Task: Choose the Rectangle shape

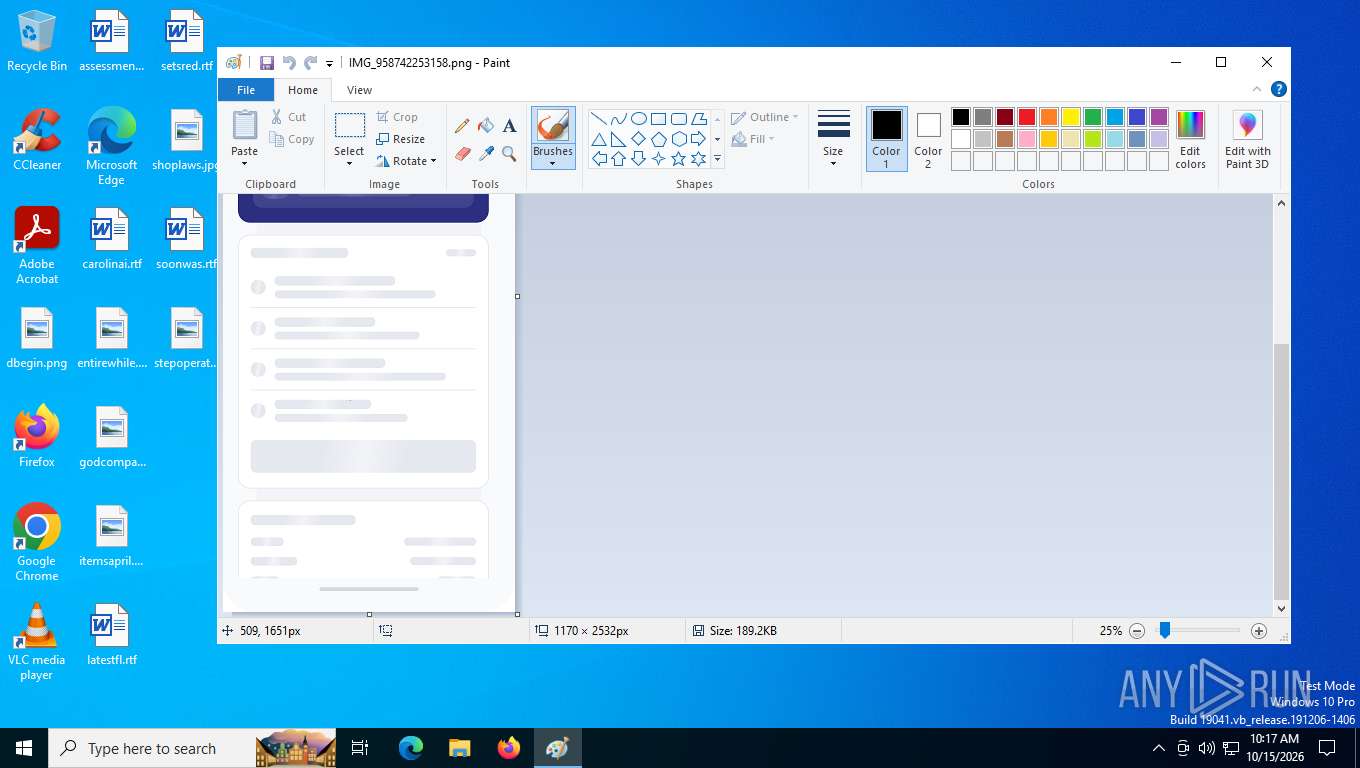Action: [659, 119]
